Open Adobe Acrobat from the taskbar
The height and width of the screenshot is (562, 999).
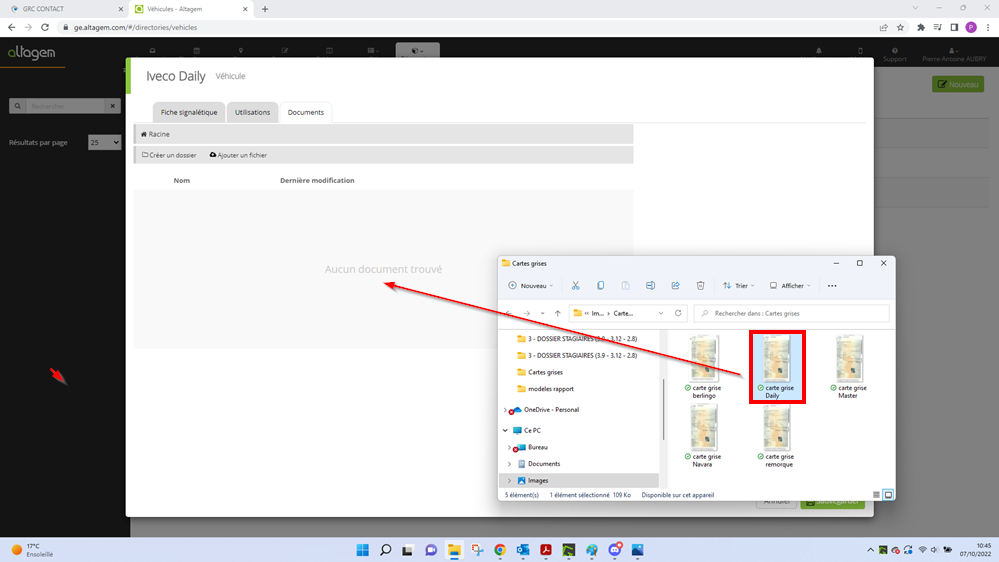tap(546, 550)
